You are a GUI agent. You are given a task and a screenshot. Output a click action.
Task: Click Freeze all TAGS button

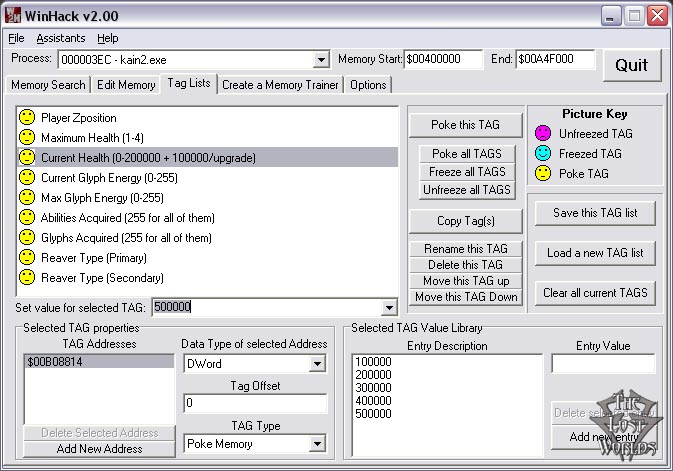(x=467, y=172)
